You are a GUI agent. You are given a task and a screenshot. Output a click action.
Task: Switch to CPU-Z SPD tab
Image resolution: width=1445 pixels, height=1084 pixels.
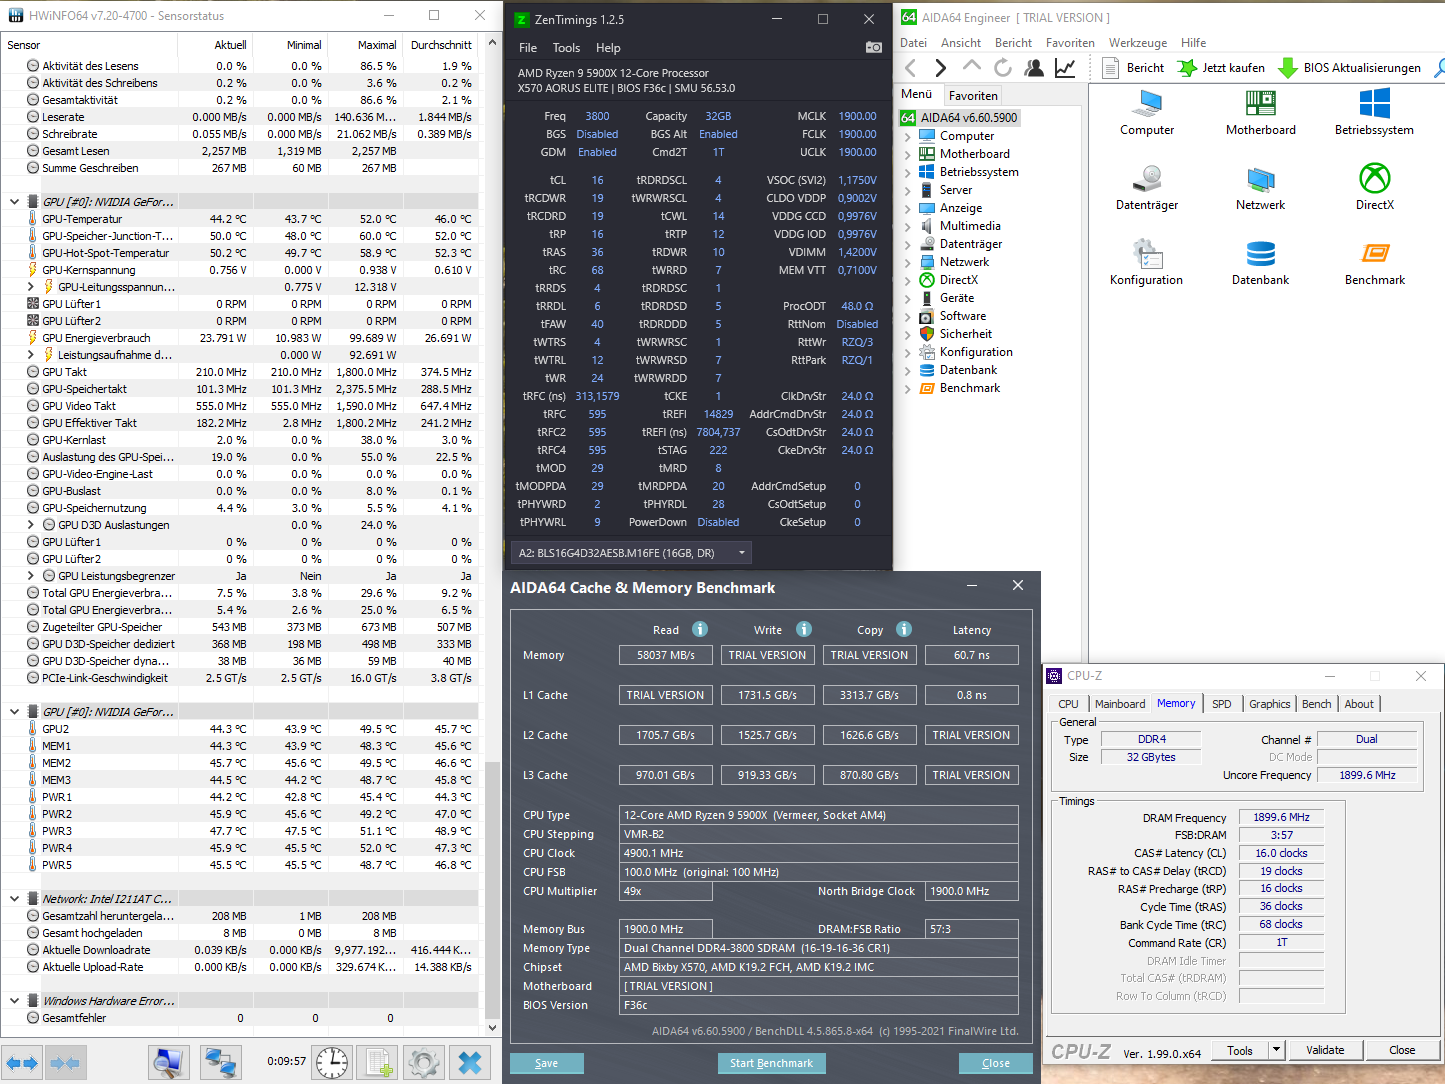click(1222, 704)
